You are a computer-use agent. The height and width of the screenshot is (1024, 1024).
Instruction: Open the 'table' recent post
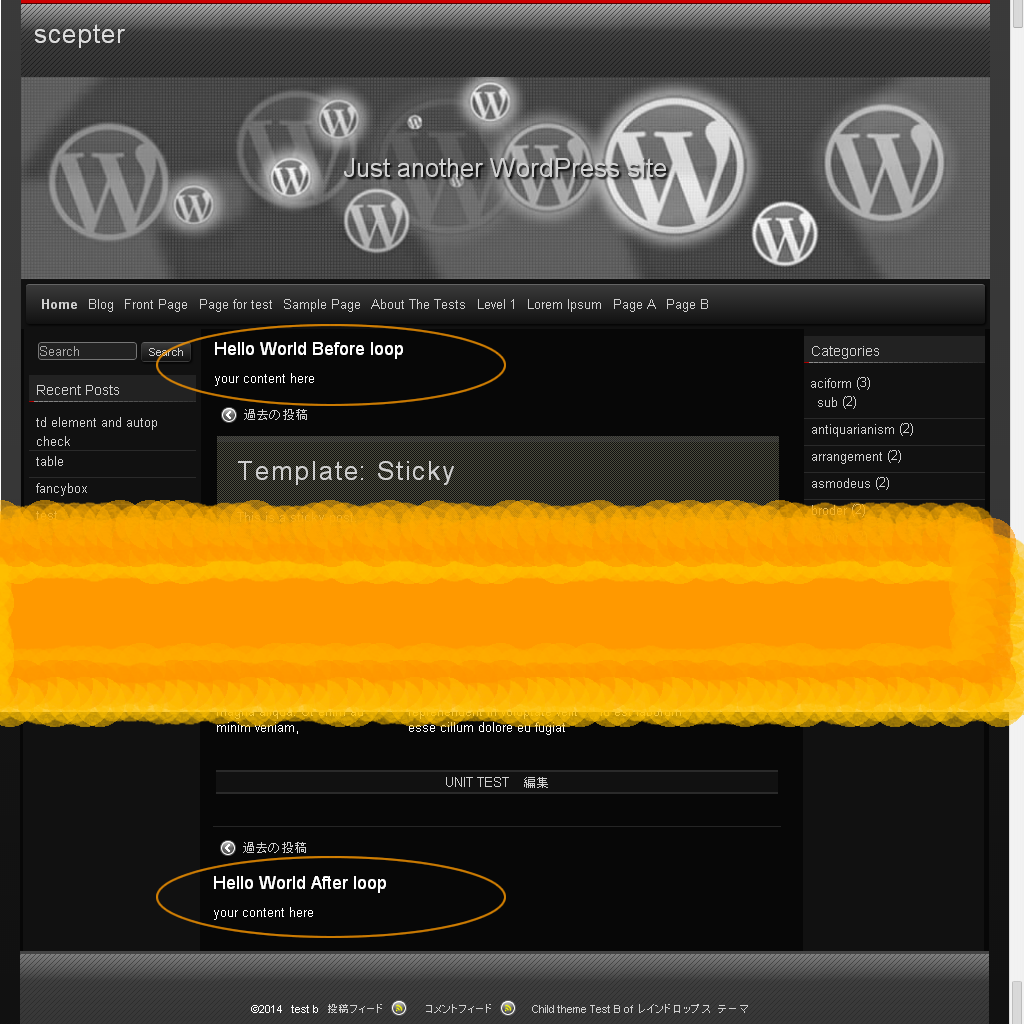pos(50,462)
